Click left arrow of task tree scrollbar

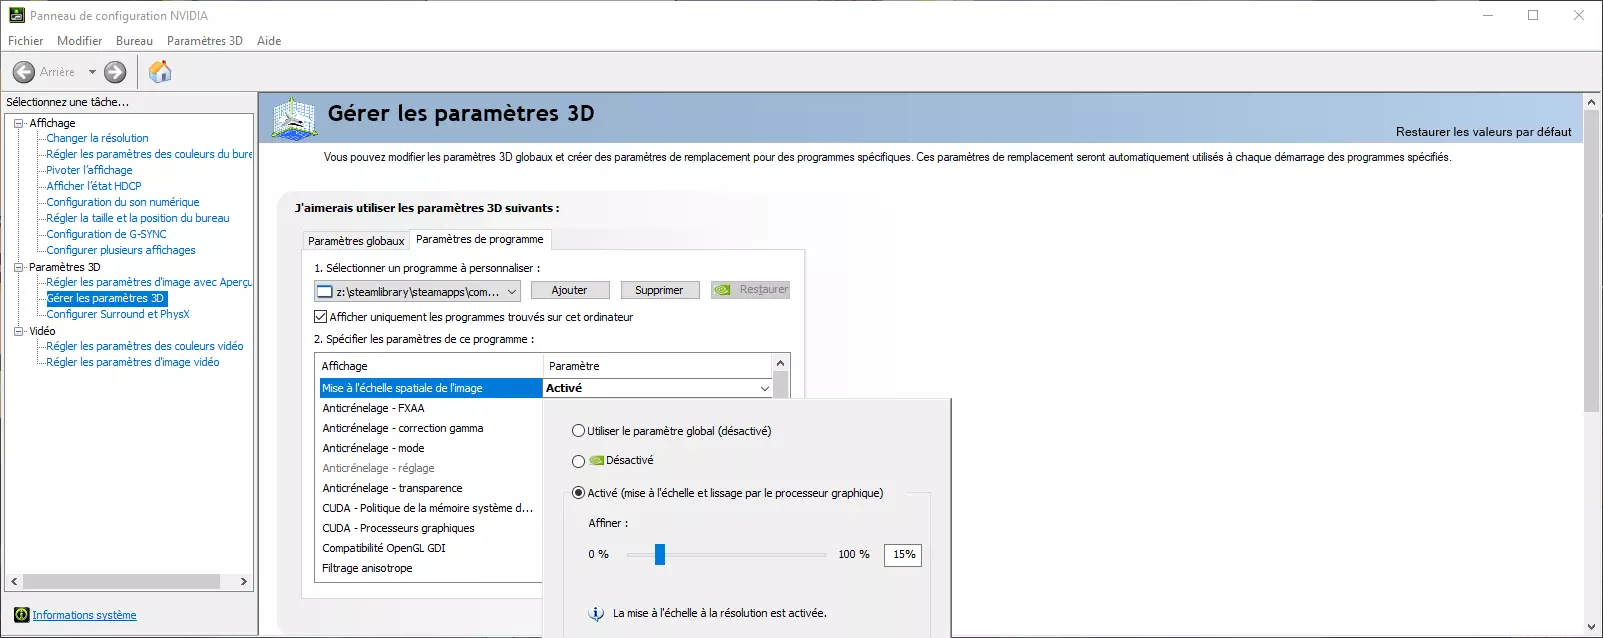point(14,581)
